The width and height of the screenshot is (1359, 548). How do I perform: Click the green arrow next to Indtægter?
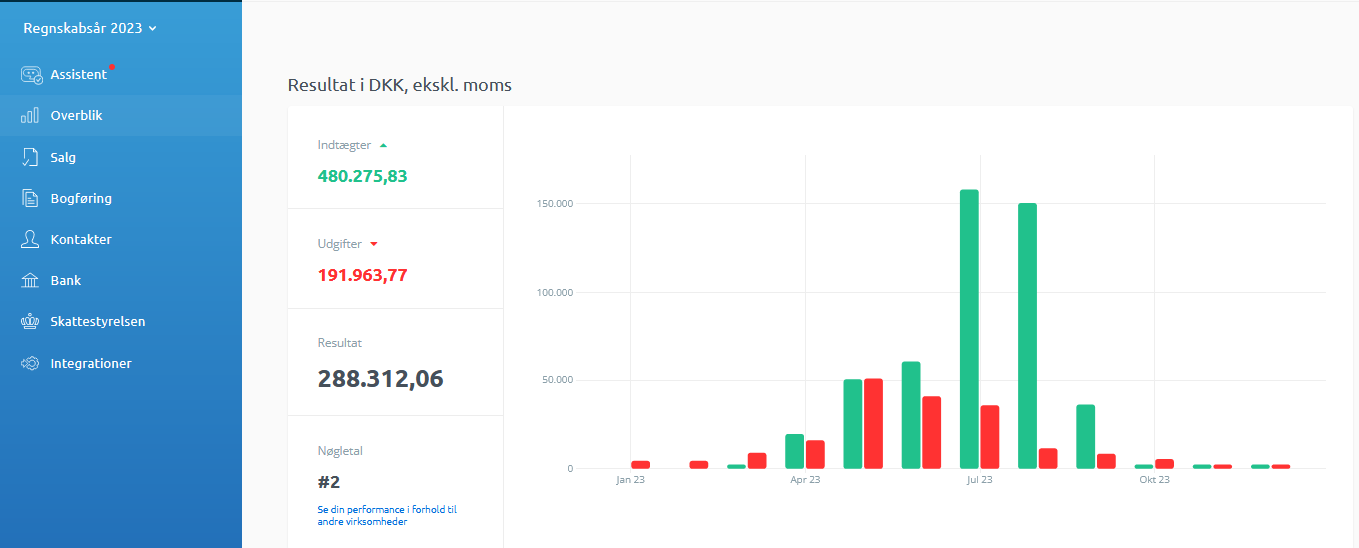click(383, 145)
